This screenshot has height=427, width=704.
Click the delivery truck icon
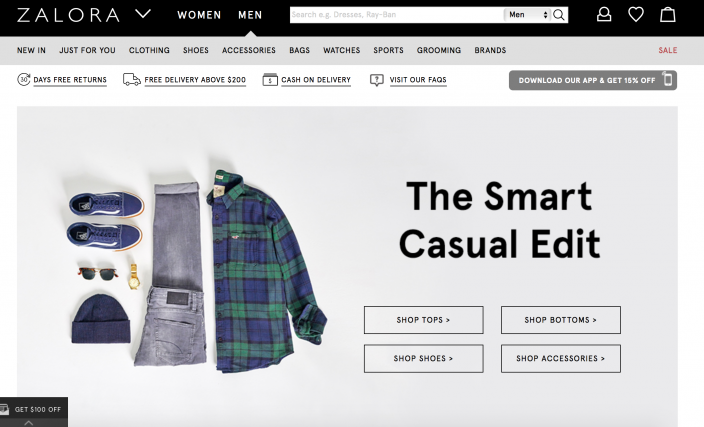tap(132, 79)
